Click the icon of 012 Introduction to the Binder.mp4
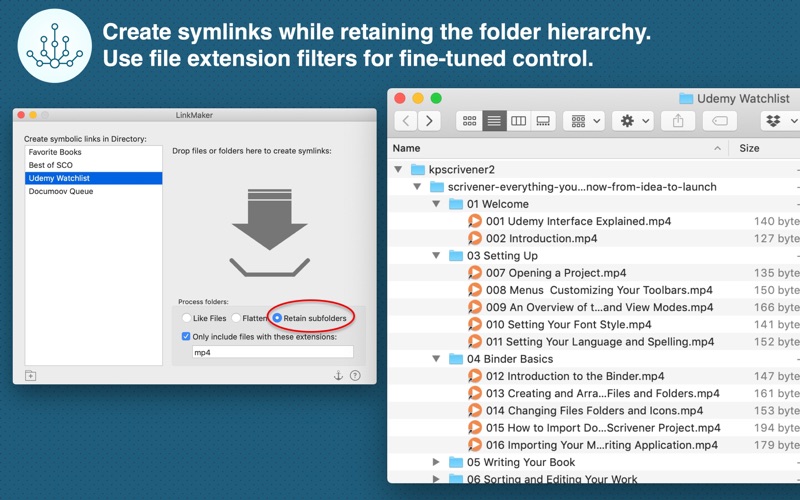Image resolution: width=800 pixels, height=500 pixels. tap(474, 376)
